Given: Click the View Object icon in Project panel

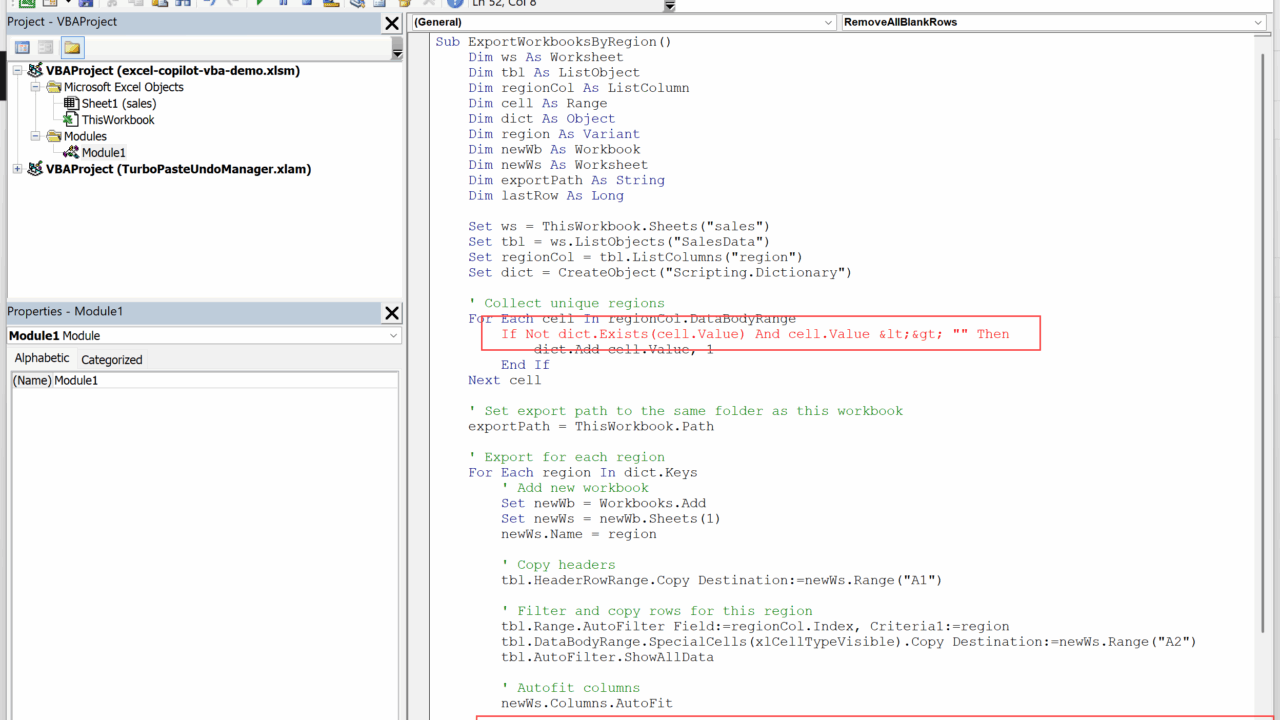Looking at the screenshot, I should tap(46, 48).
